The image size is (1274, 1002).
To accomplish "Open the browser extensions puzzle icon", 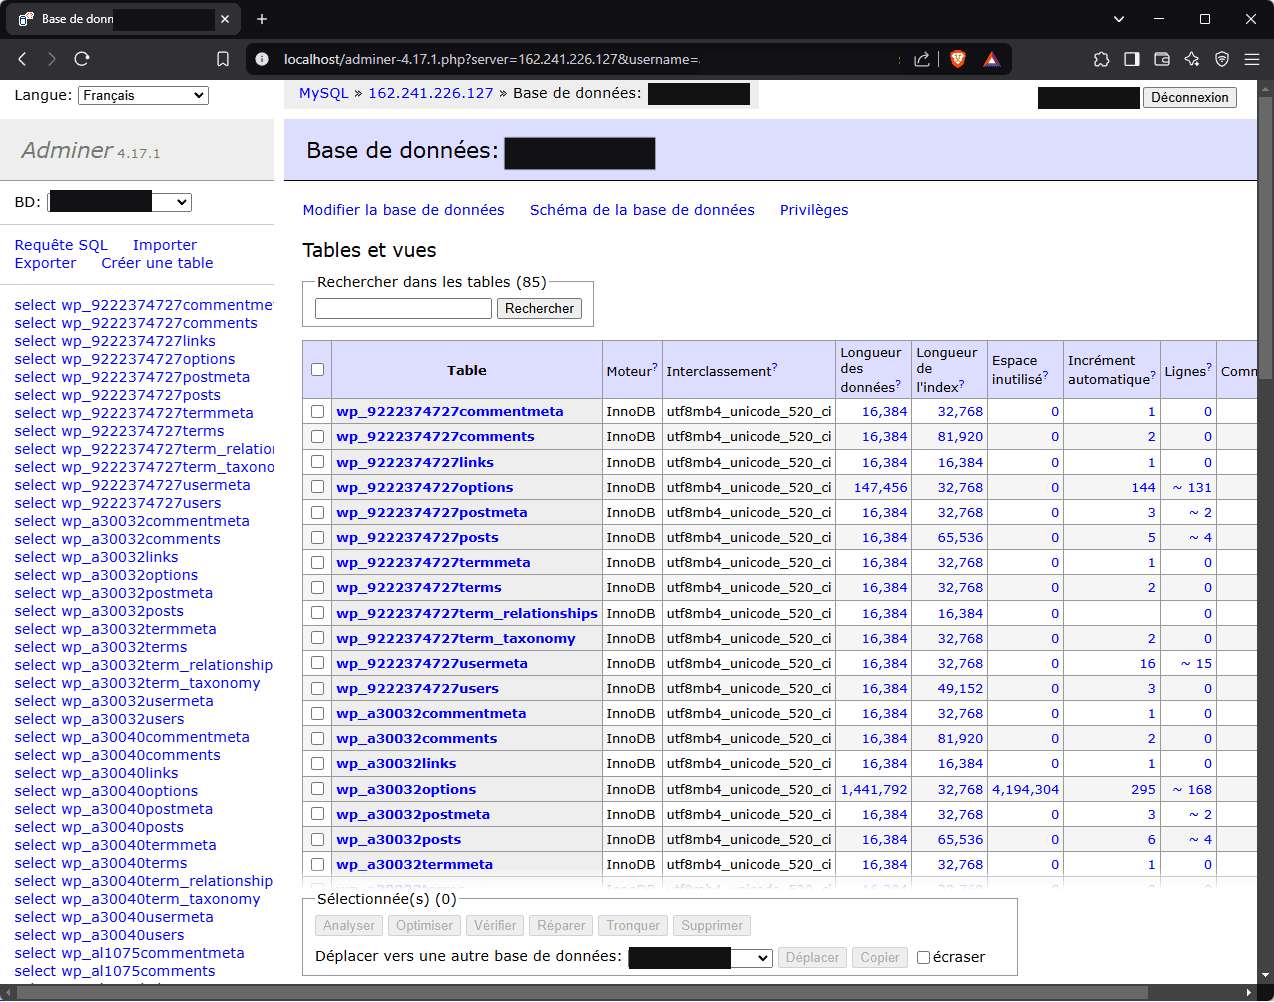I will tap(1101, 59).
